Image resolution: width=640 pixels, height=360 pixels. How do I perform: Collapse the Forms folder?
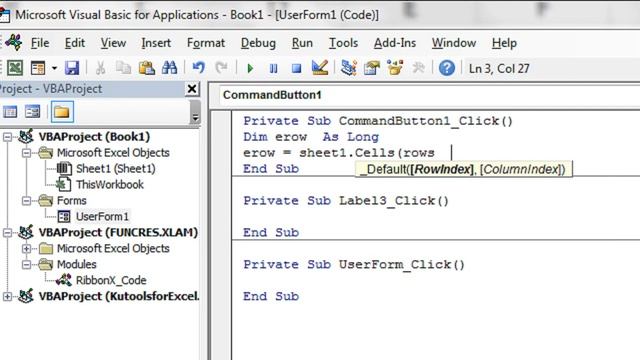27,201
